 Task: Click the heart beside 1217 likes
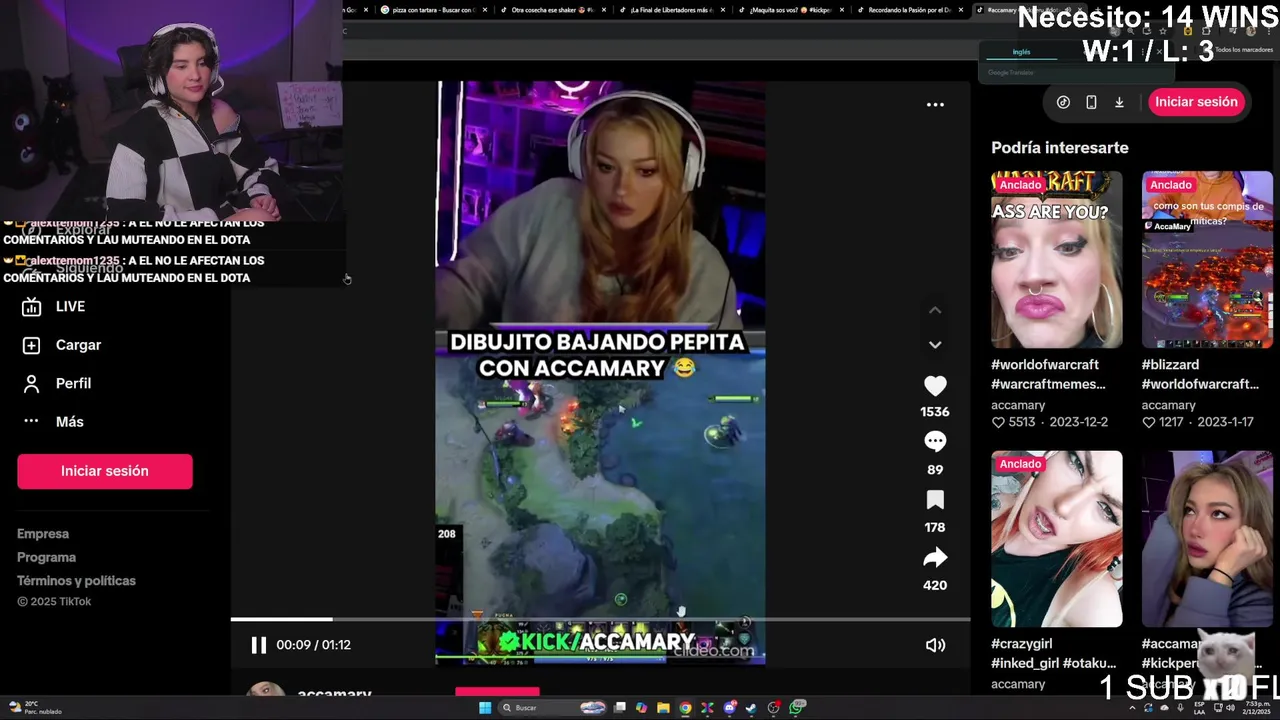1149,422
